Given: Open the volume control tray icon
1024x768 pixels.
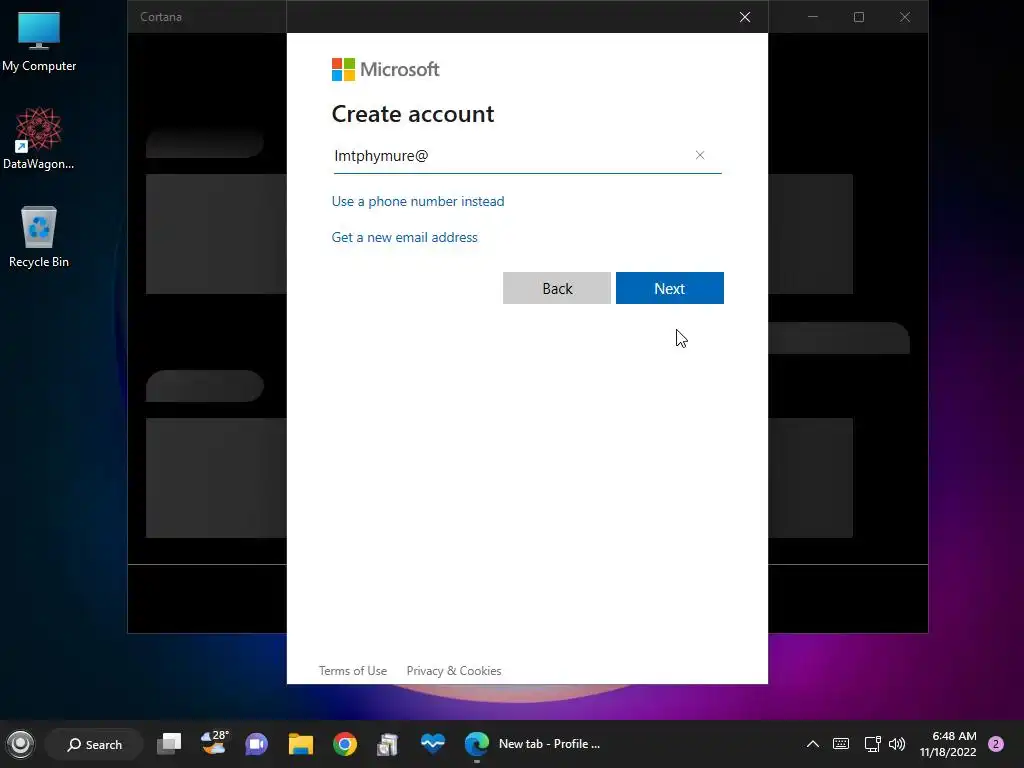Looking at the screenshot, I should [x=897, y=744].
